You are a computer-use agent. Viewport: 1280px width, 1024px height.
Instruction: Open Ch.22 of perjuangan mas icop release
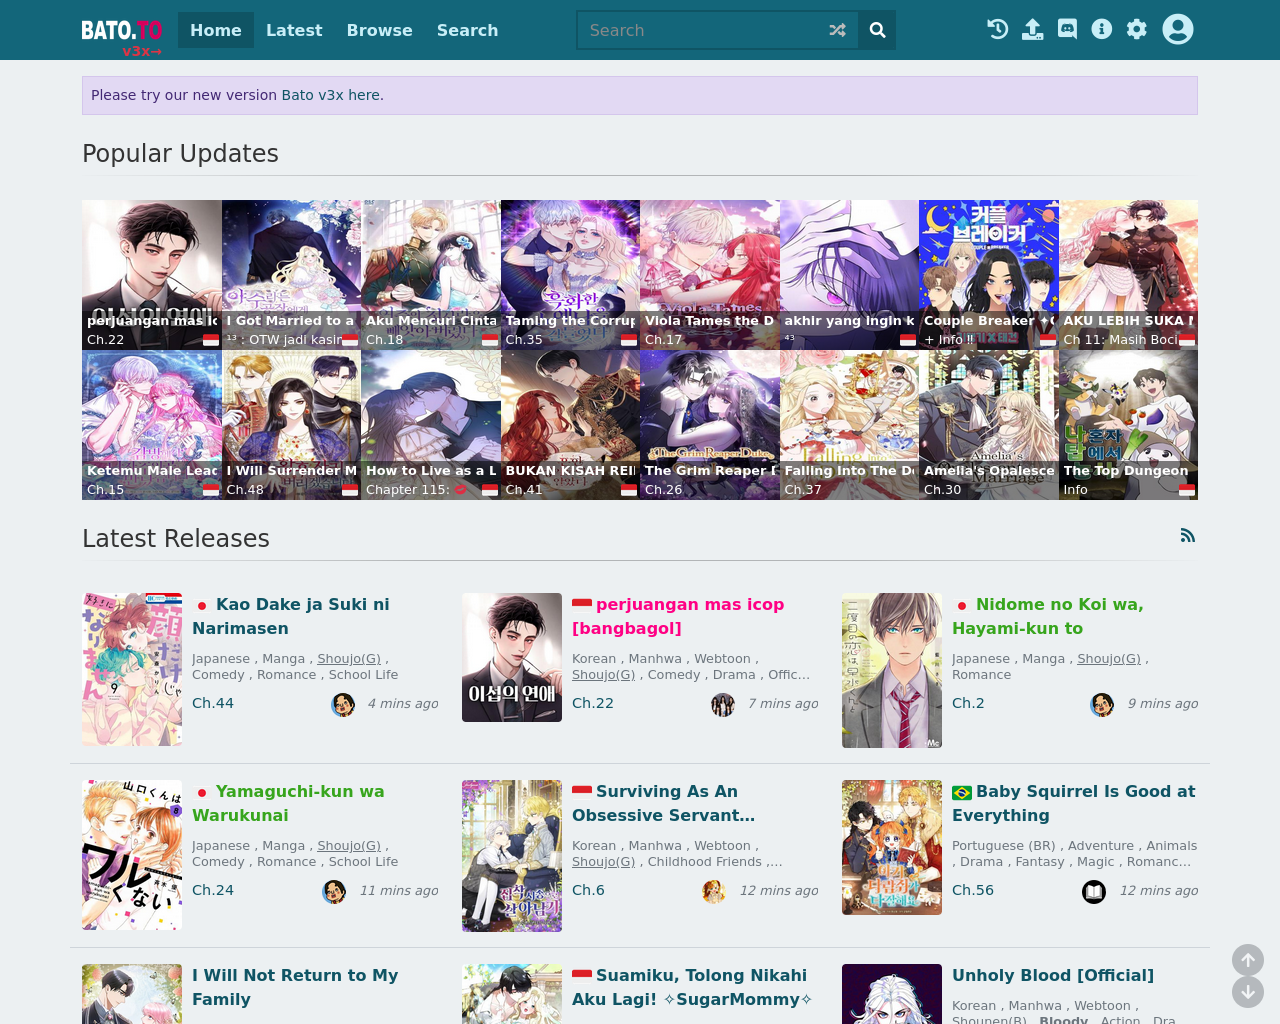click(x=593, y=703)
